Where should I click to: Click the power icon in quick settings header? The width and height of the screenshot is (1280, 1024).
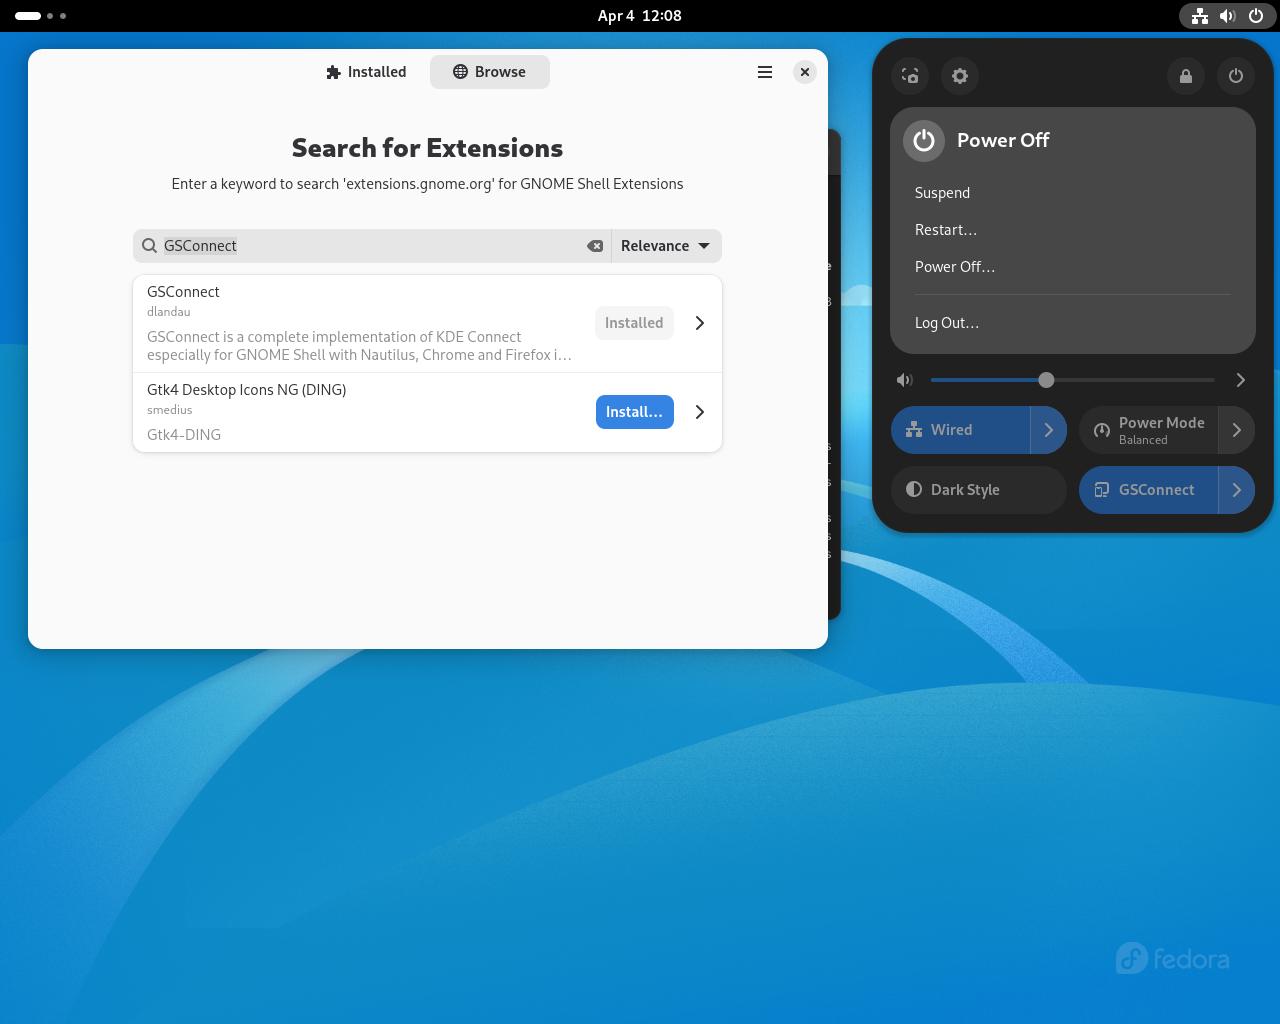tap(1236, 76)
